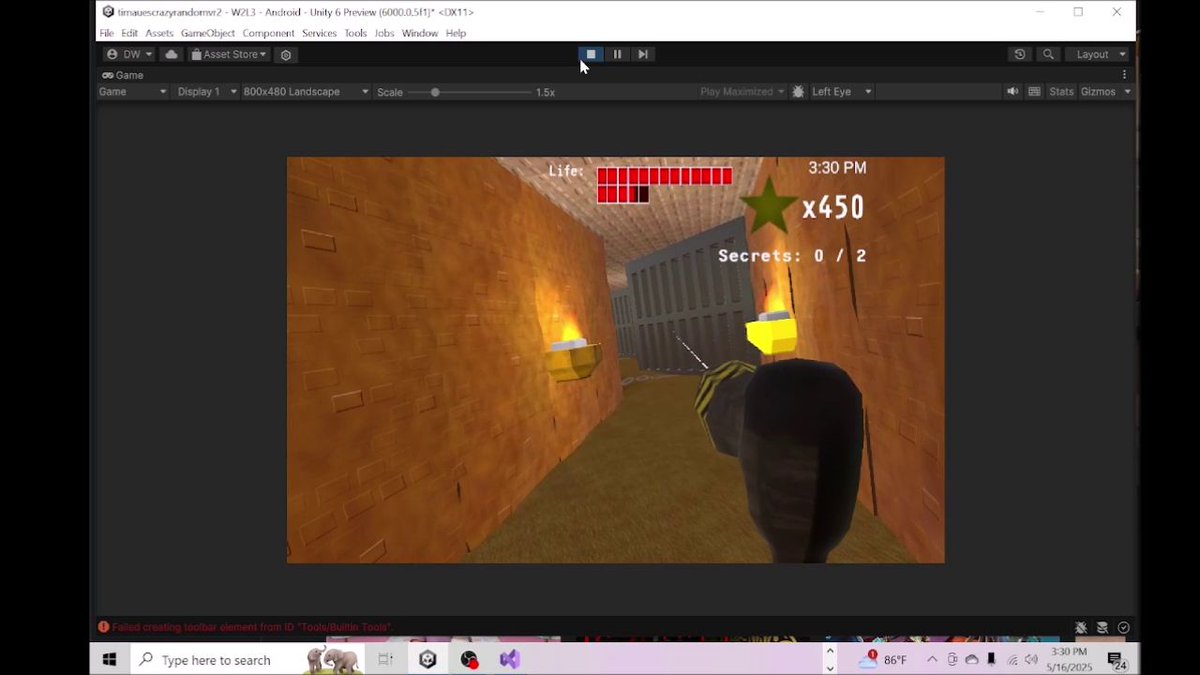Step one frame forward
The image size is (1200, 675).
pyautogui.click(x=643, y=54)
